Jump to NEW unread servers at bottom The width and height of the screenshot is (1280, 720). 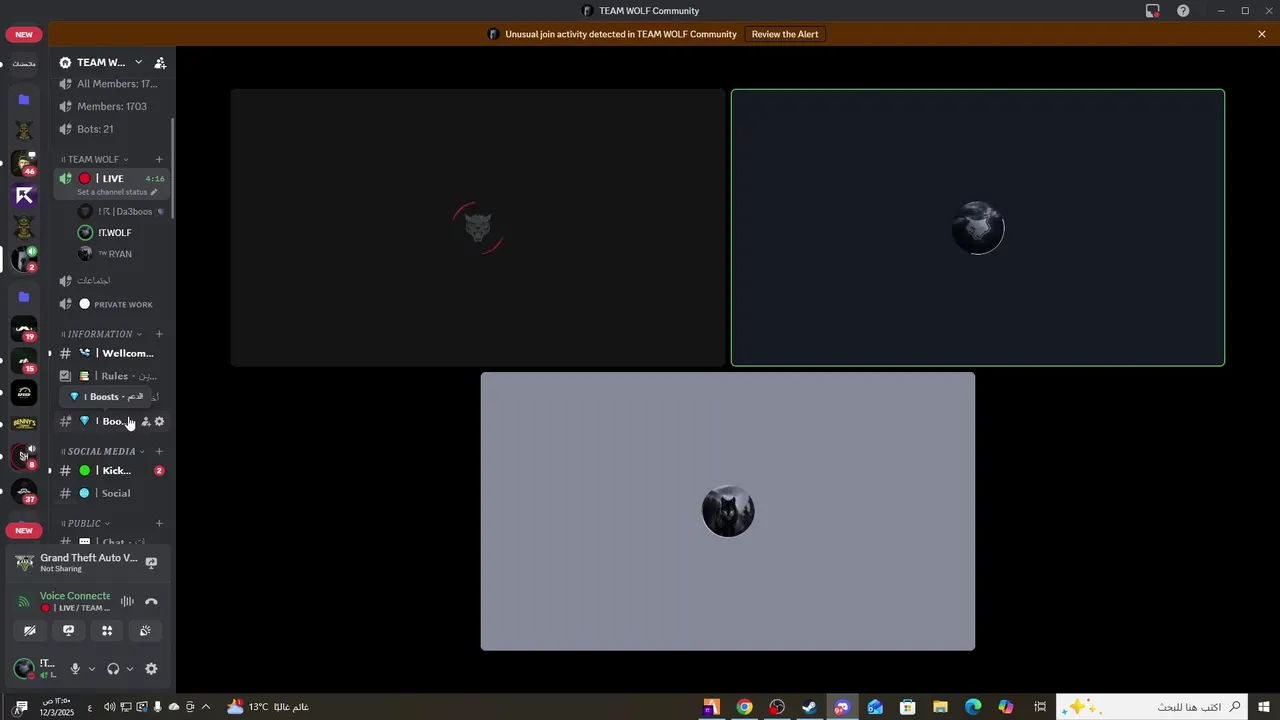point(24,530)
